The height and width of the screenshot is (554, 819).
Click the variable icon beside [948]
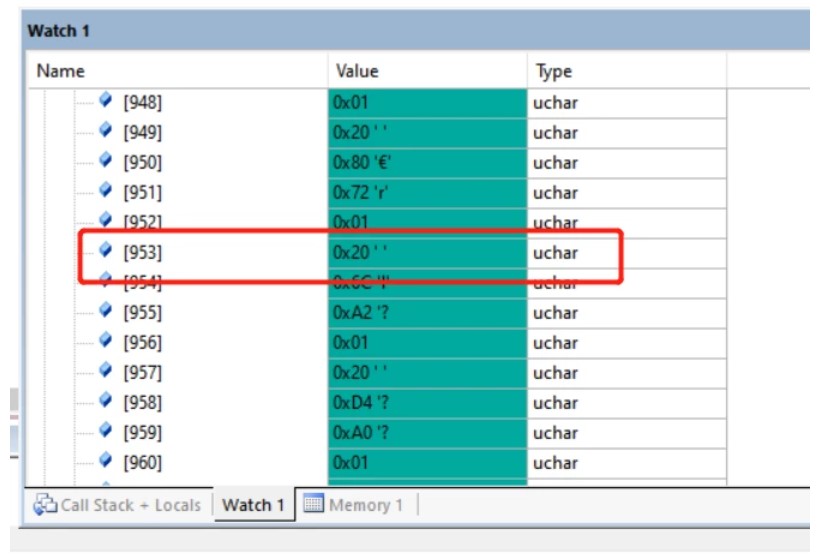pos(106,99)
